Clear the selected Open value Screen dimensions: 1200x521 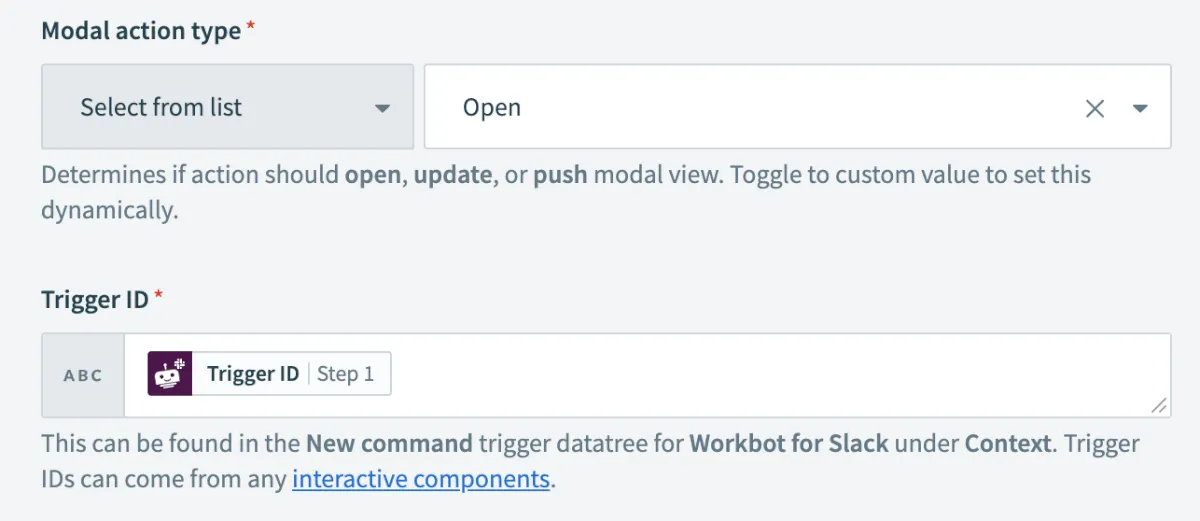1095,108
